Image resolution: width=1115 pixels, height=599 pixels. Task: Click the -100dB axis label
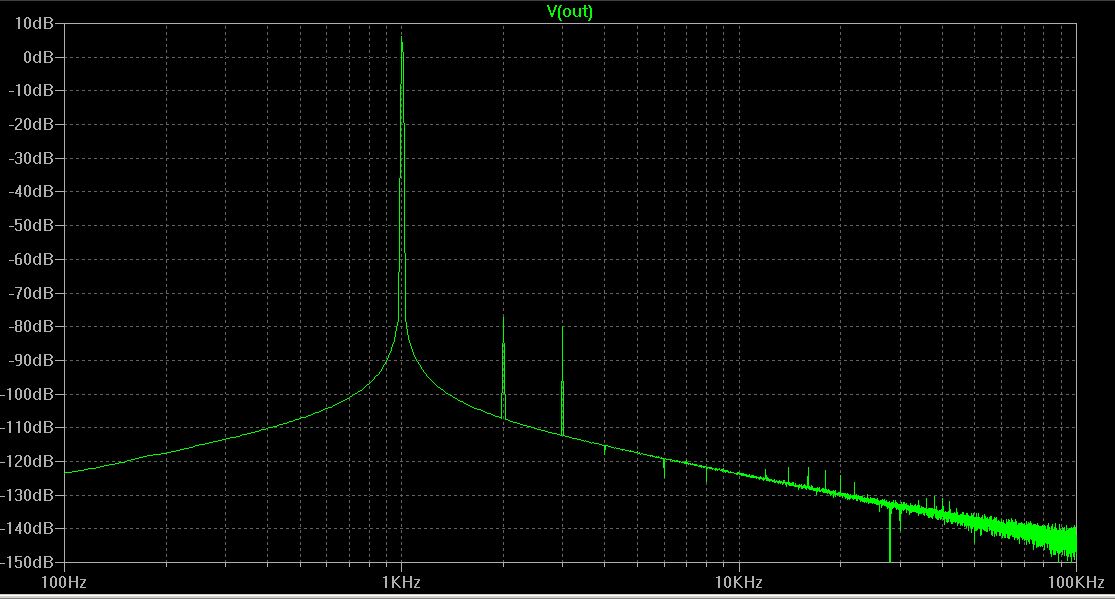point(27,394)
